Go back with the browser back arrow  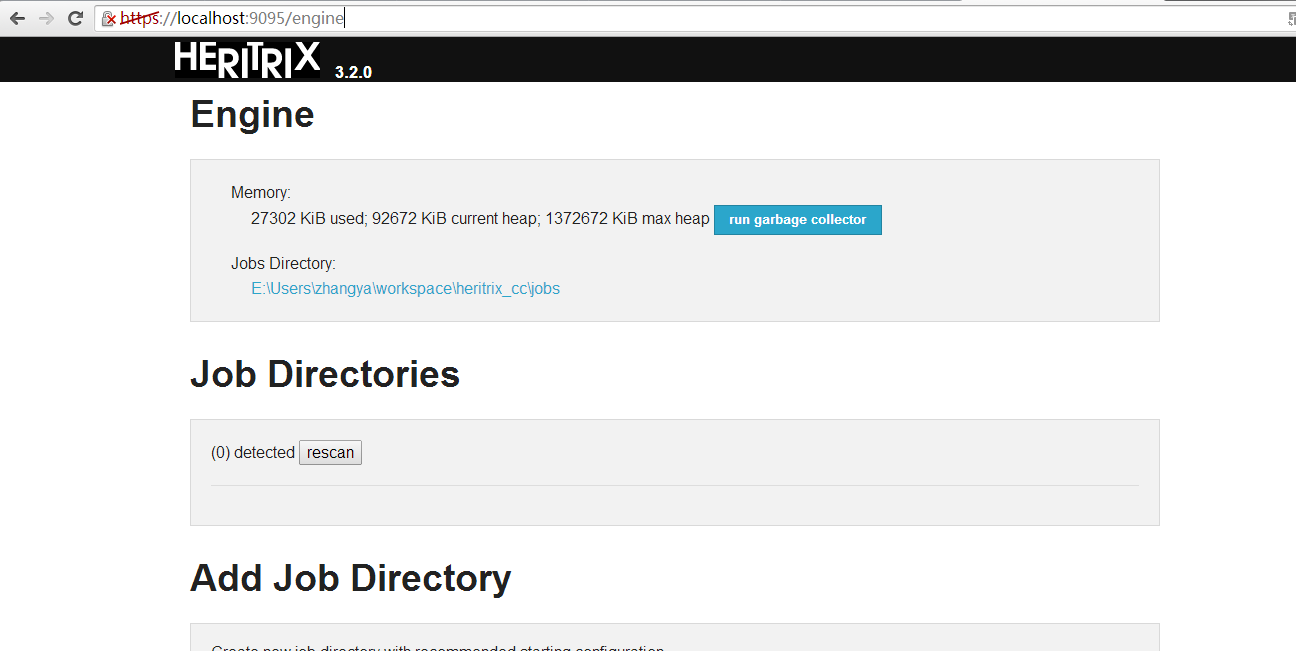[17, 18]
